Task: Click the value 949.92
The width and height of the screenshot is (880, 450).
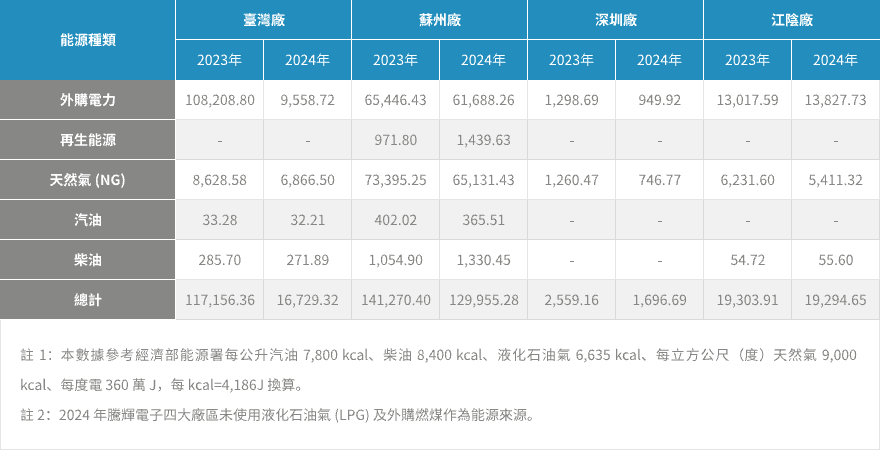Action: tap(659, 100)
